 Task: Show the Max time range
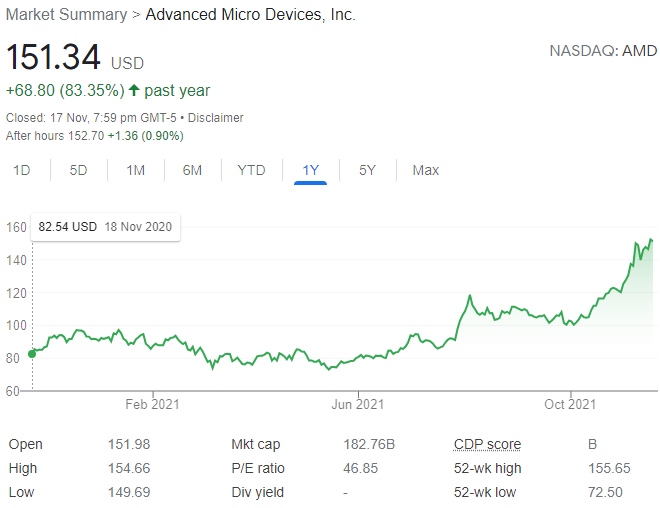click(x=425, y=170)
